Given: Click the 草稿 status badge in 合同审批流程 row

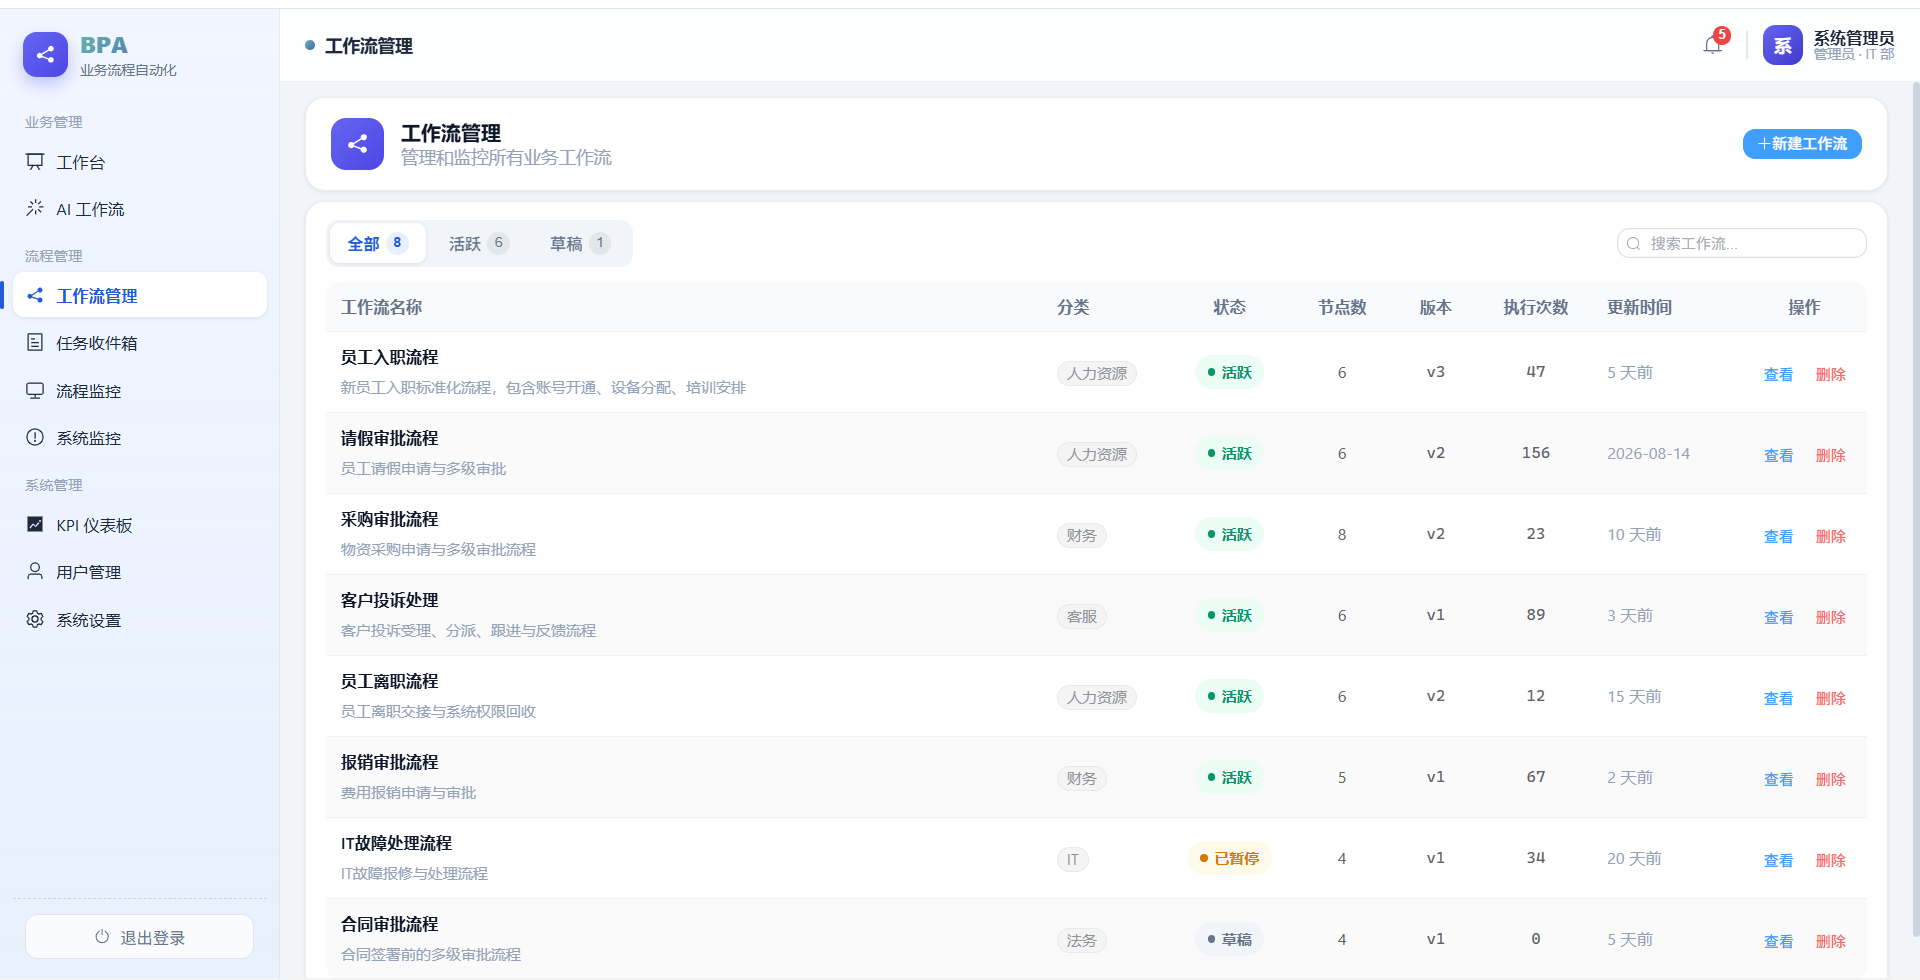Looking at the screenshot, I should click(1229, 939).
